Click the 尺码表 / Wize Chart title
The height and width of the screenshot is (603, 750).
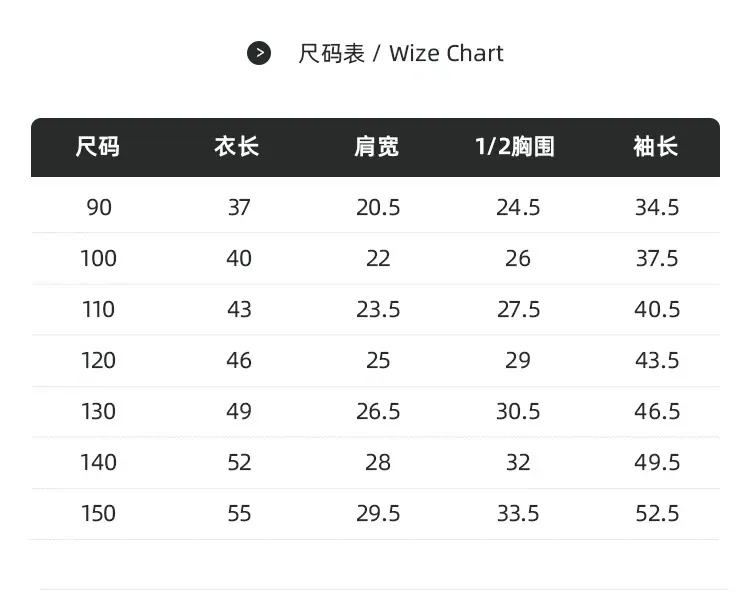coord(400,53)
